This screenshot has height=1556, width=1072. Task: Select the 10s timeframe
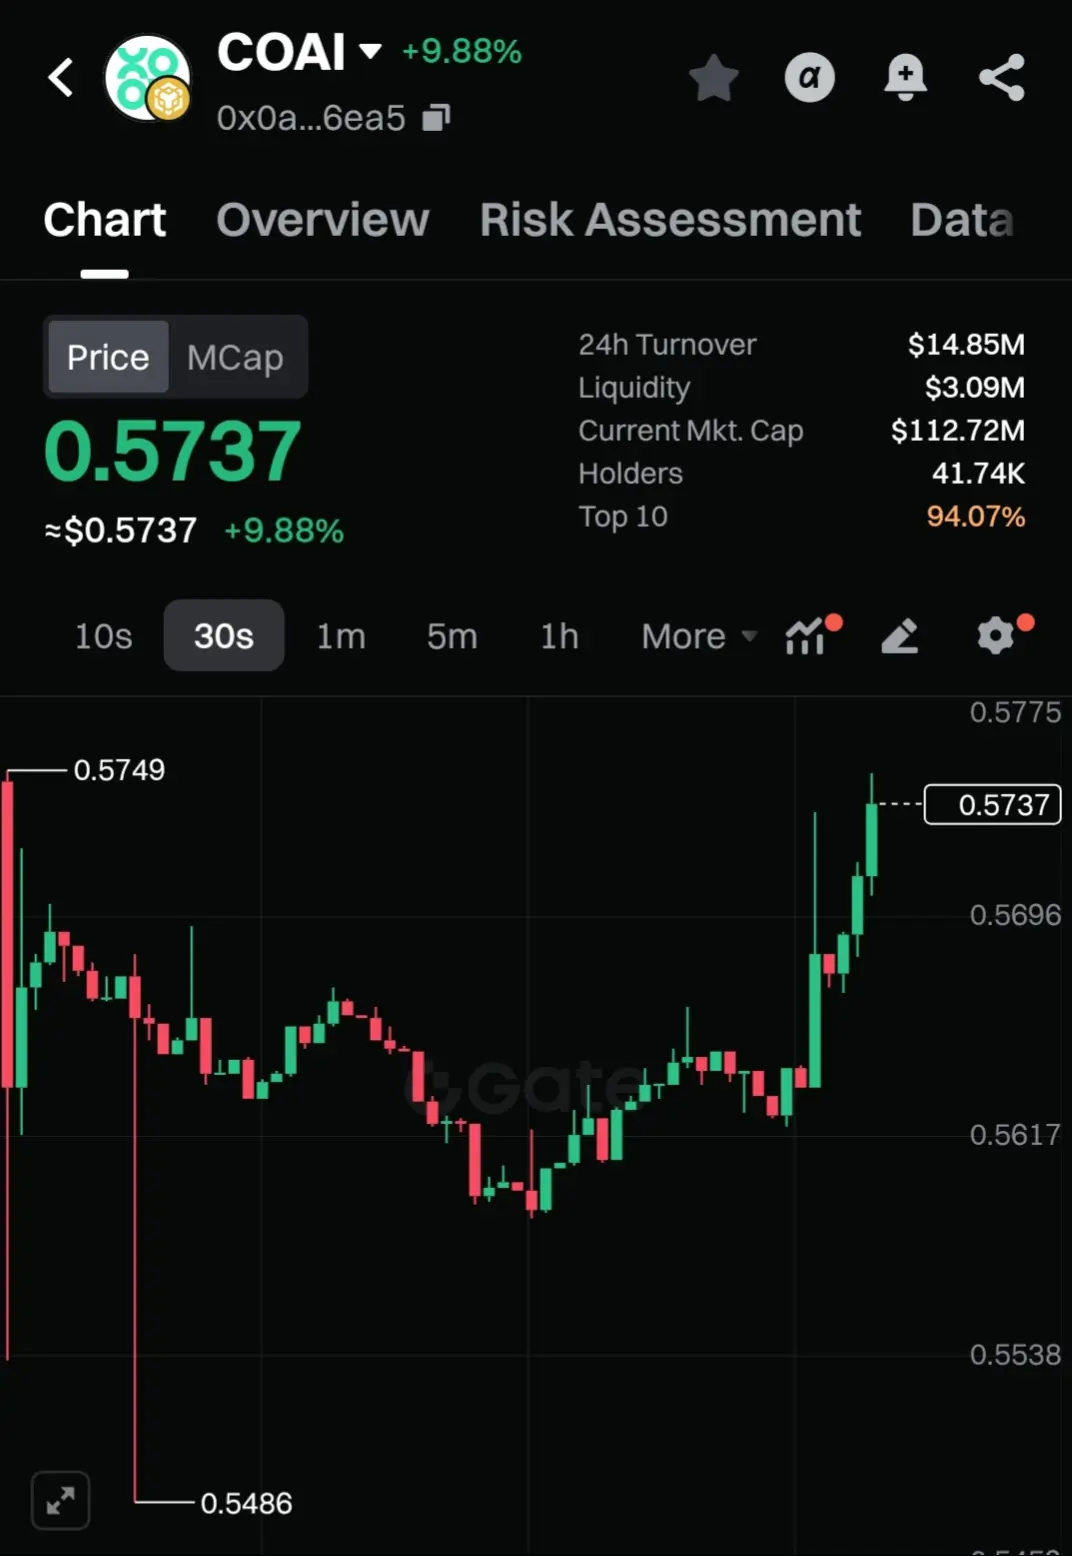coord(104,636)
